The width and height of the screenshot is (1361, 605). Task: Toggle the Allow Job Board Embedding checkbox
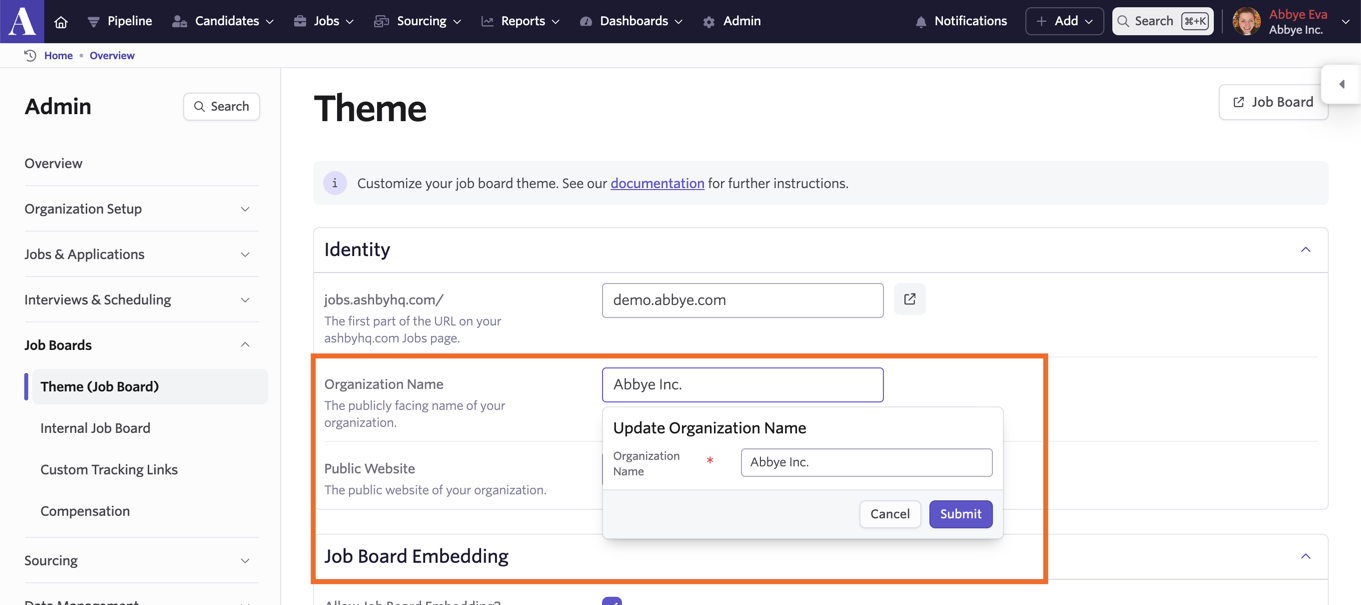pos(611,602)
